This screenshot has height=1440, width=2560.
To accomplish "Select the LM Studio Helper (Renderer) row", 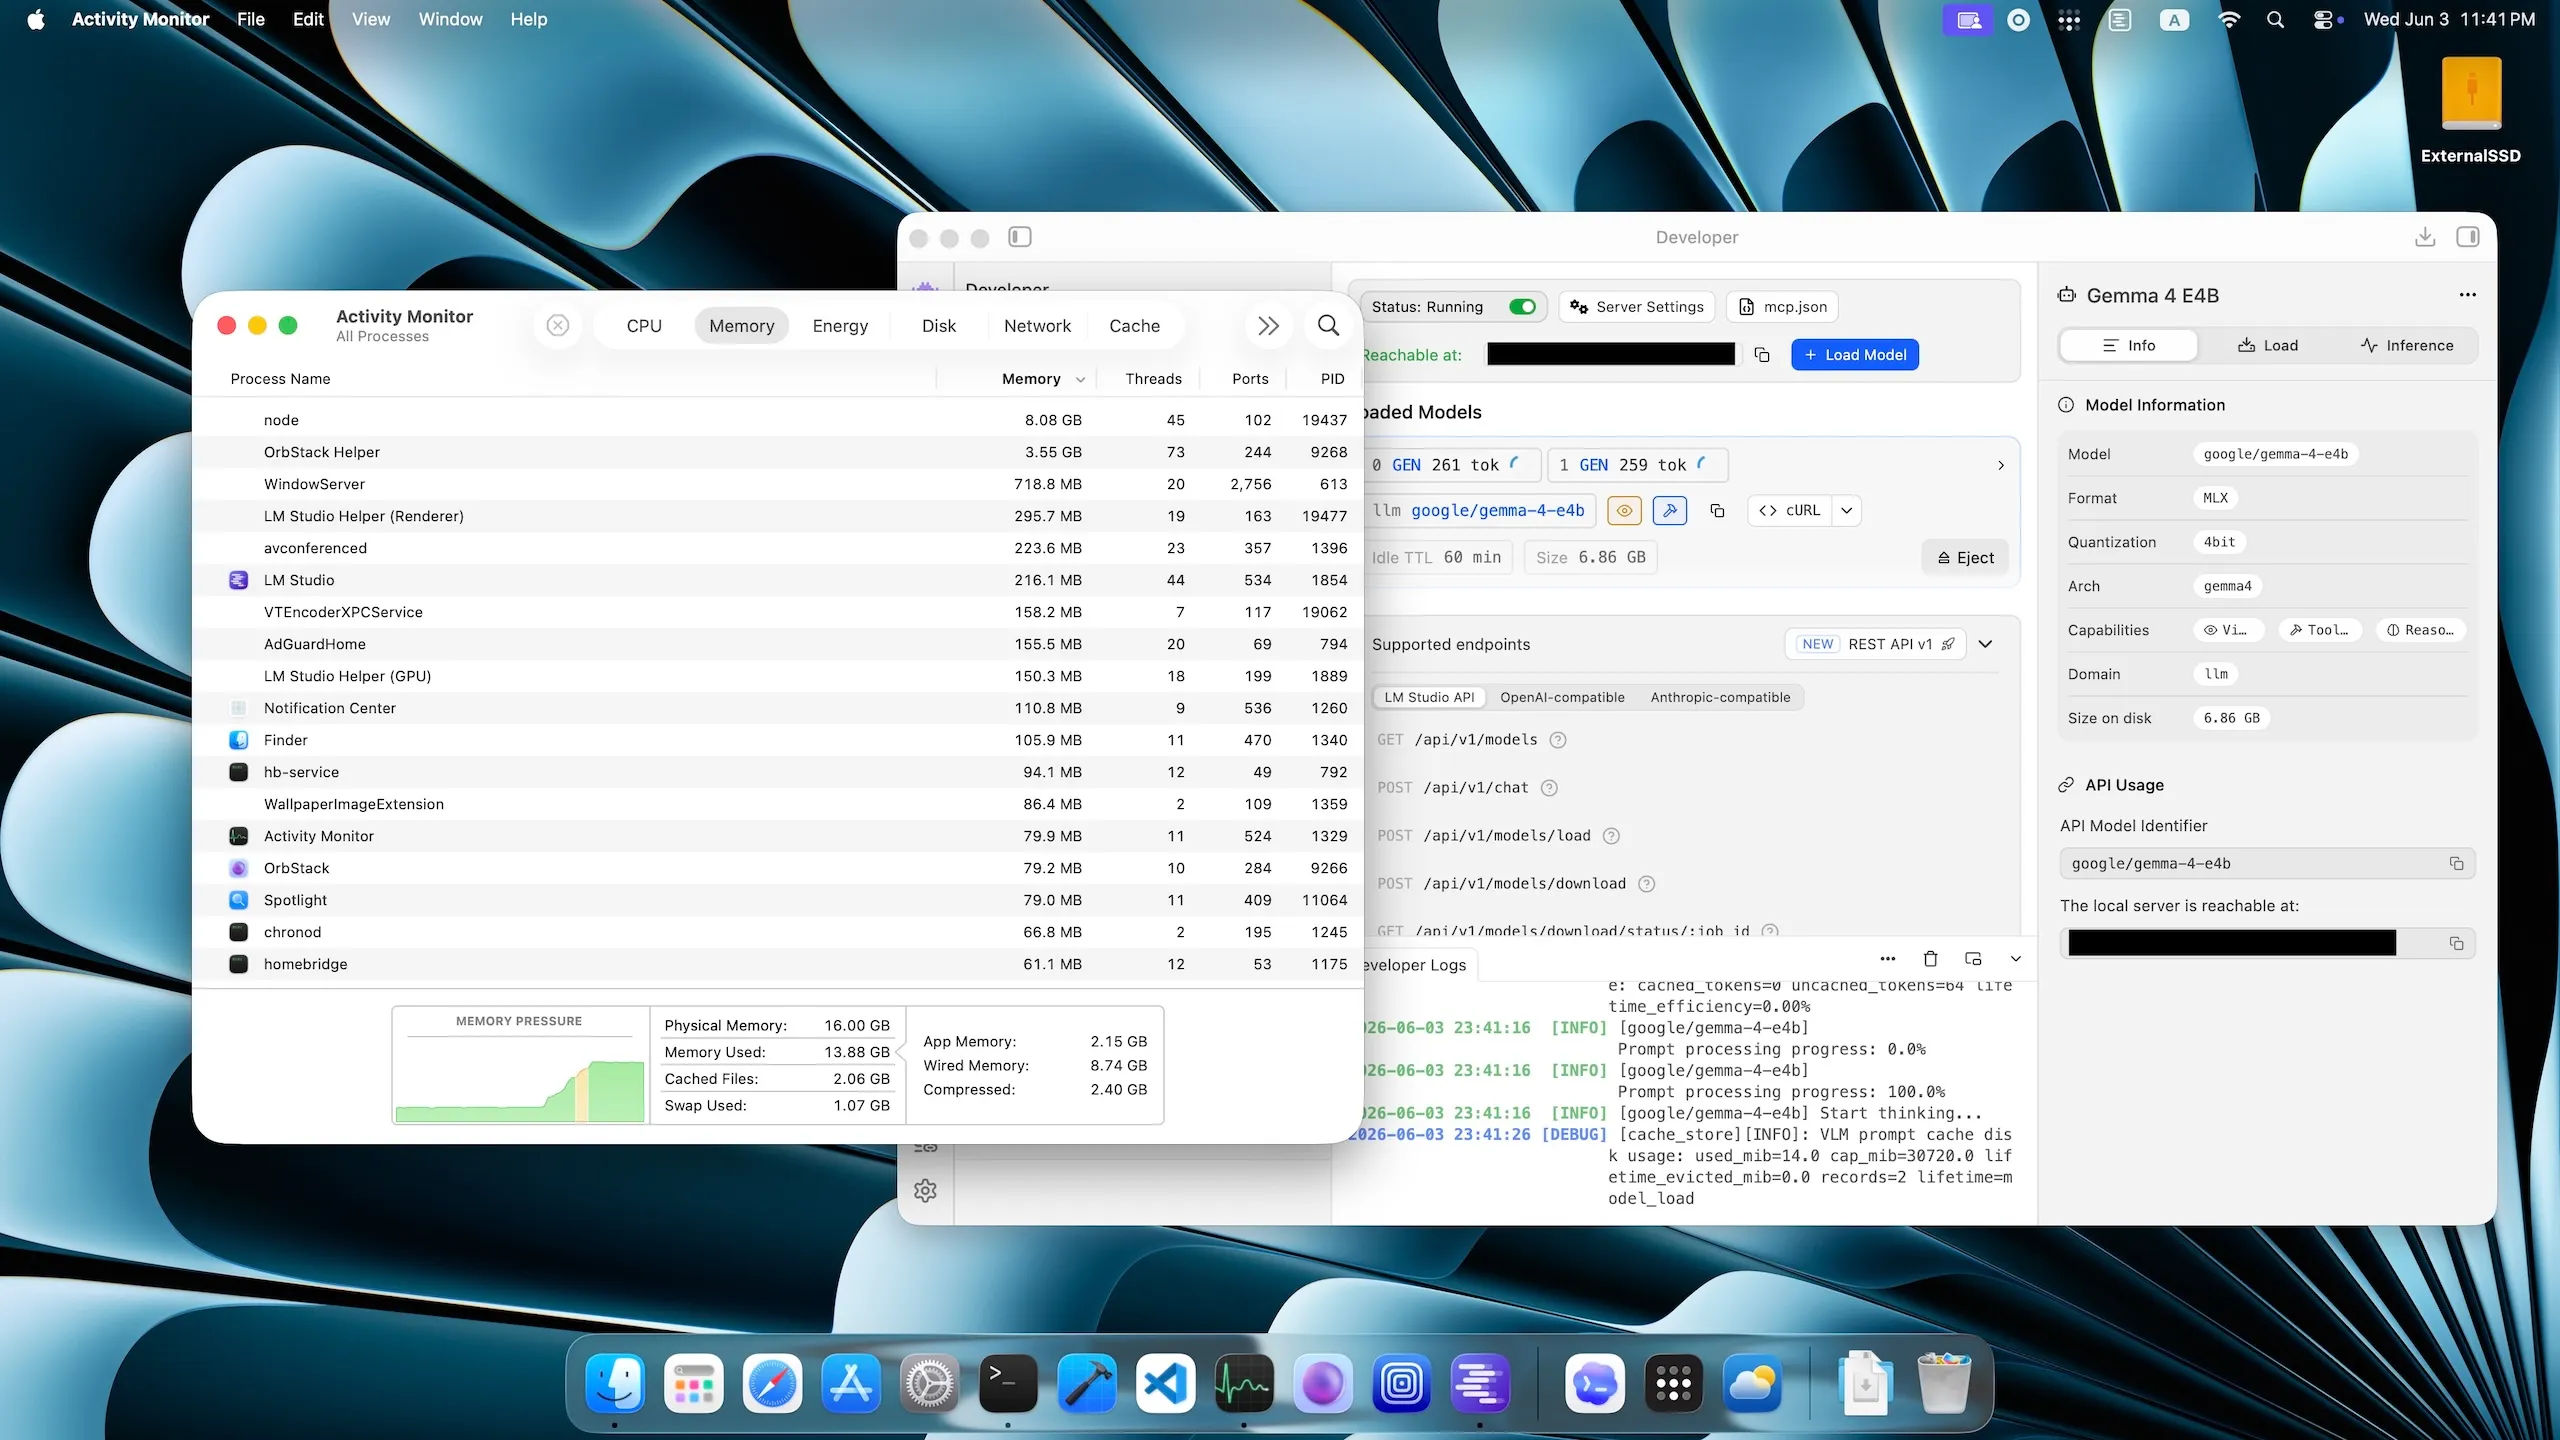I will pos(778,516).
